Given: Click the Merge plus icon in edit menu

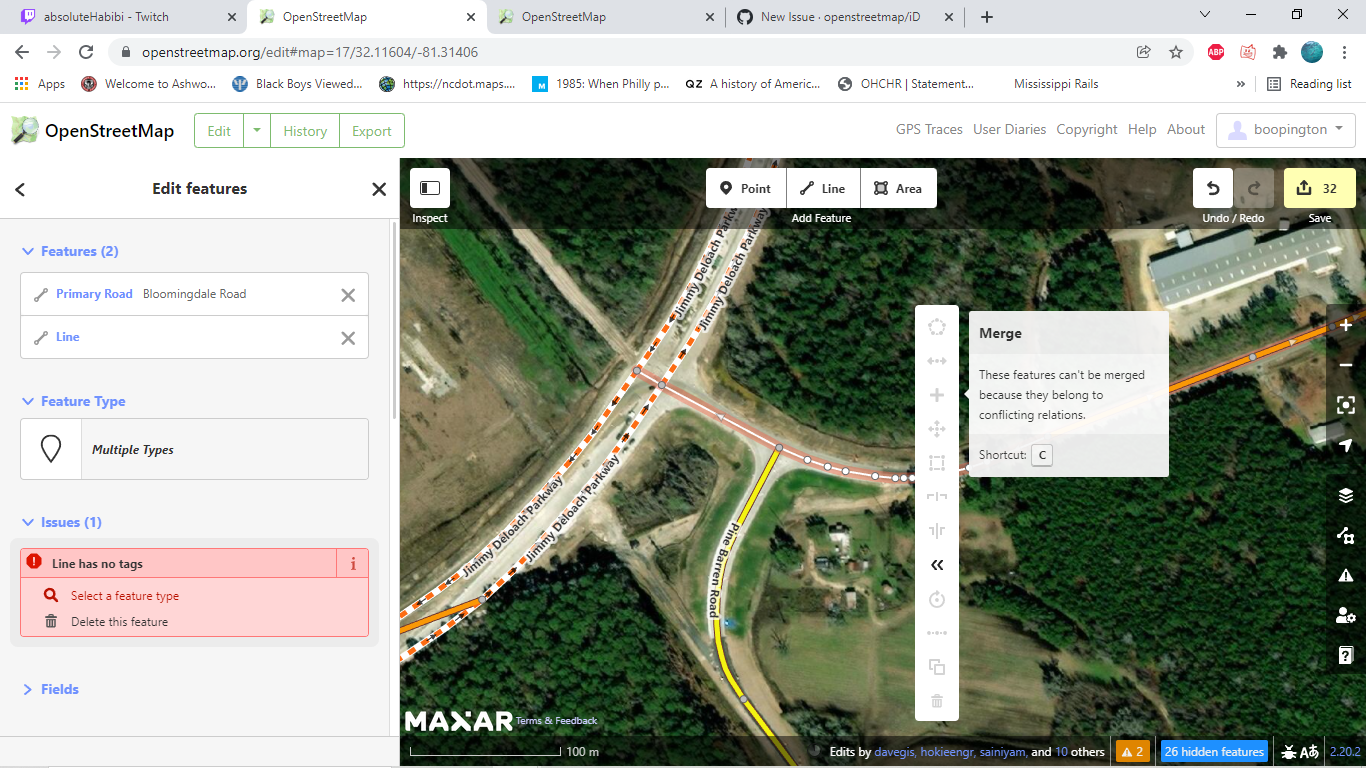Looking at the screenshot, I should [x=937, y=395].
